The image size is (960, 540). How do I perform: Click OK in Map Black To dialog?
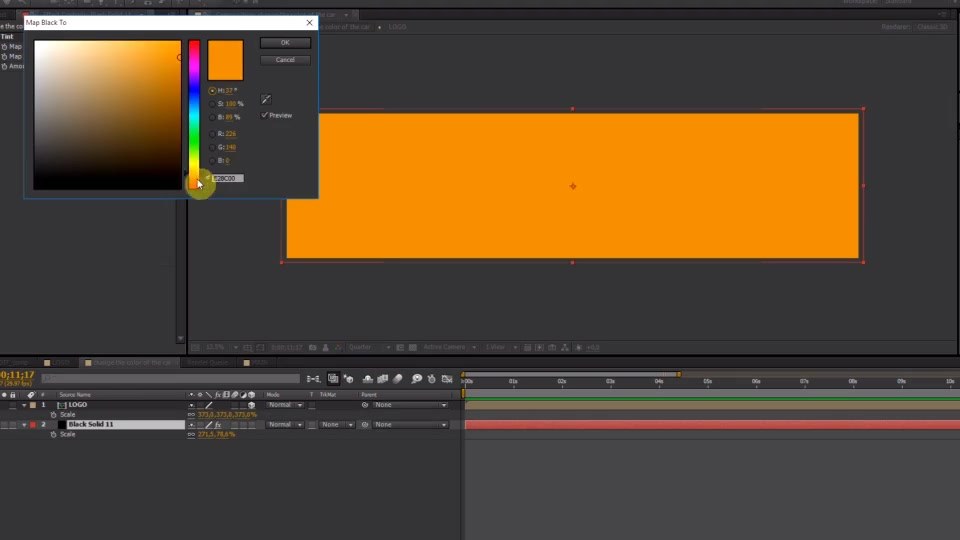coord(285,43)
